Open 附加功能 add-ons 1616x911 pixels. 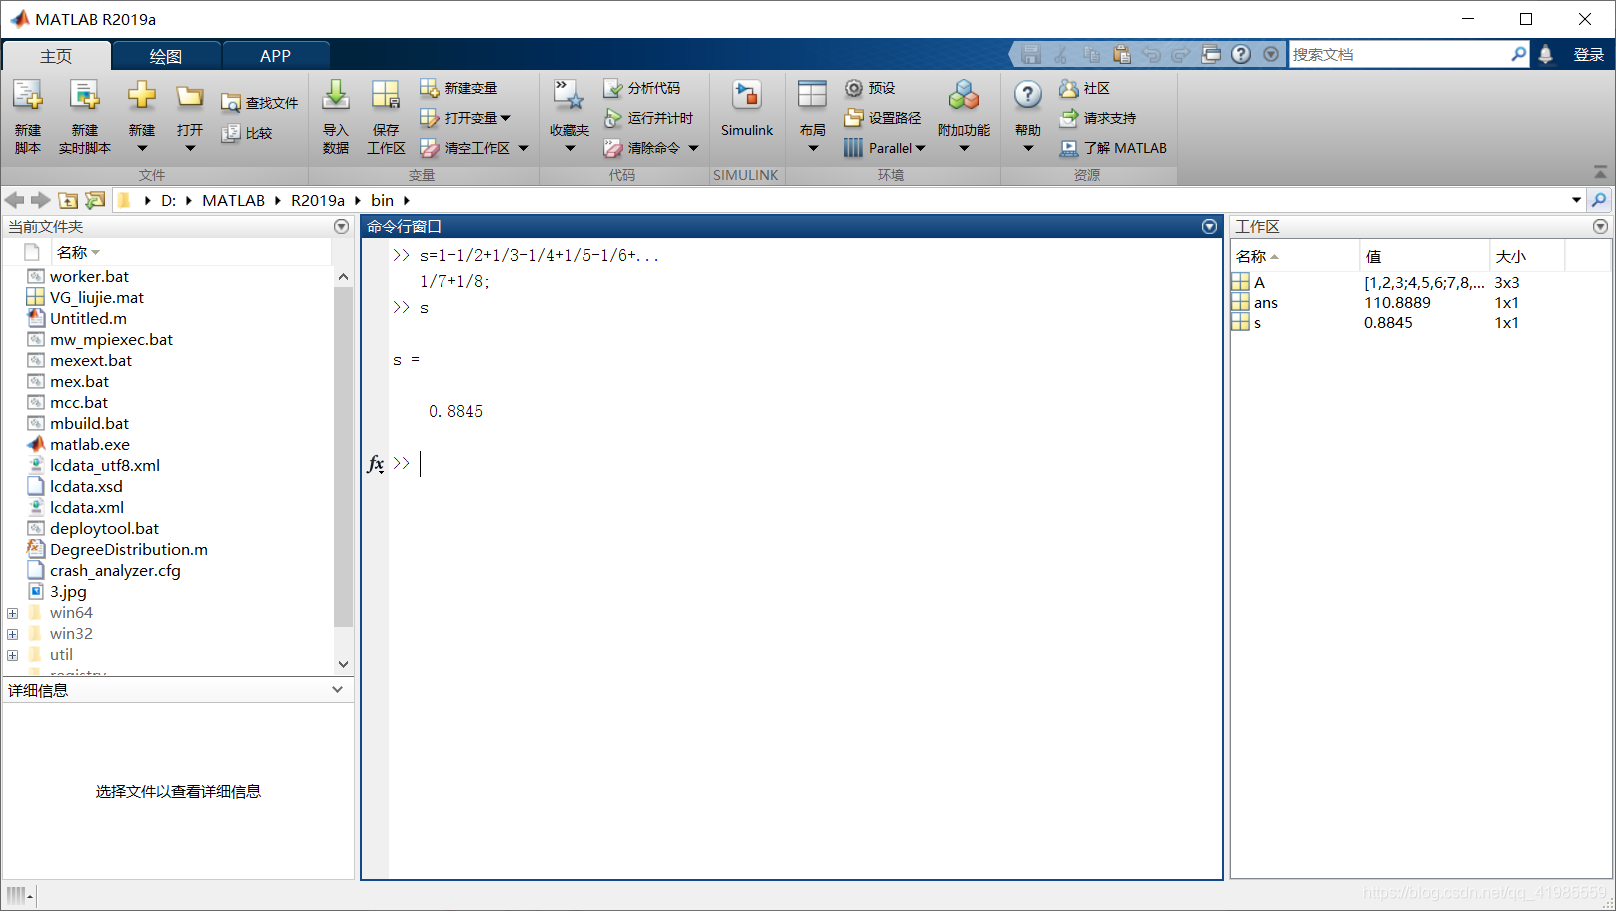click(964, 117)
